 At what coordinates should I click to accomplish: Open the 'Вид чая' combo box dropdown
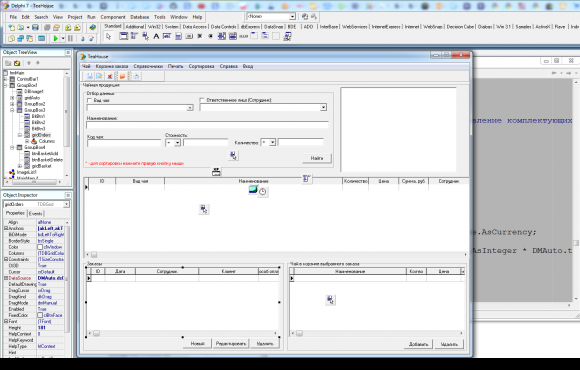(190, 108)
